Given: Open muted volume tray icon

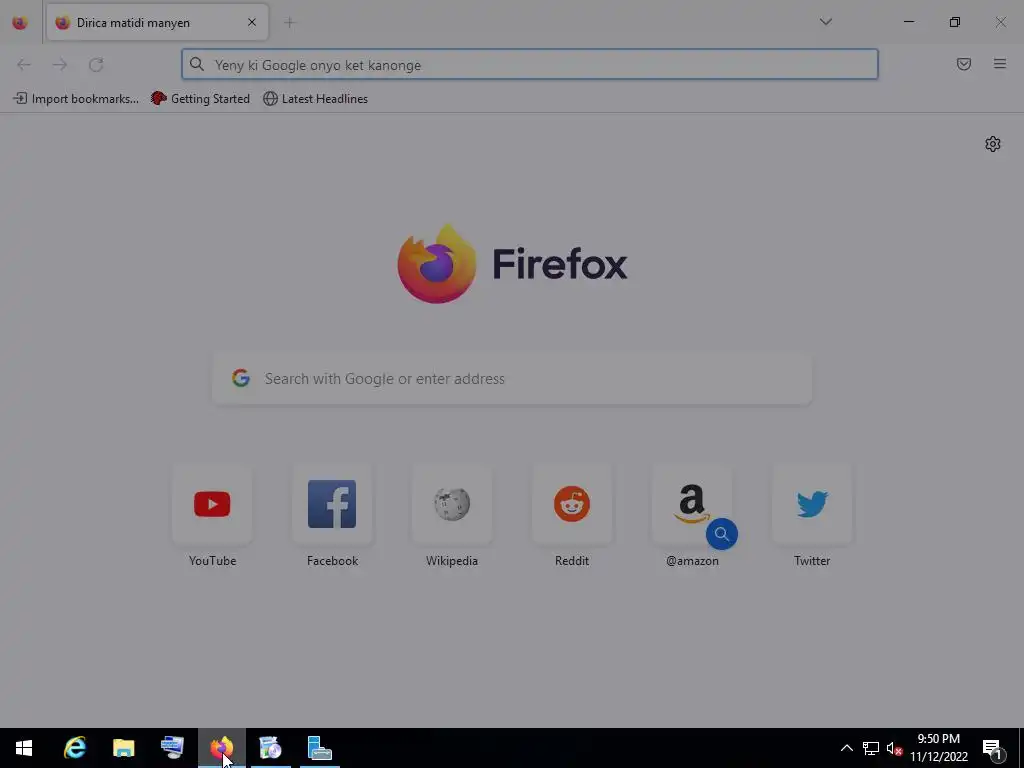Looking at the screenshot, I should 894,748.
